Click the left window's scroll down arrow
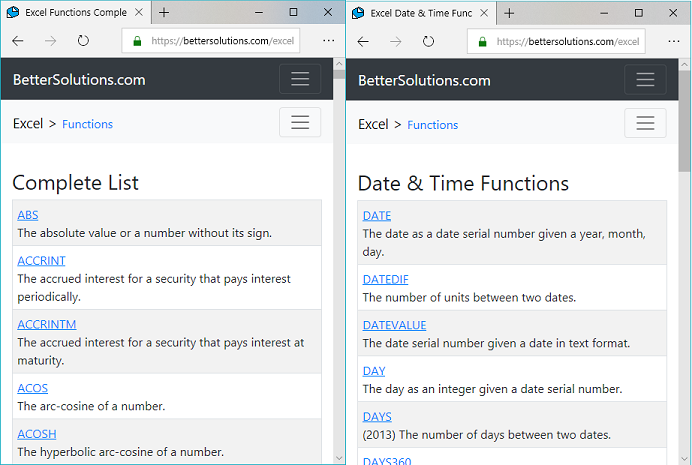Image resolution: width=692 pixels, height=465 pixels. [339, 458]
